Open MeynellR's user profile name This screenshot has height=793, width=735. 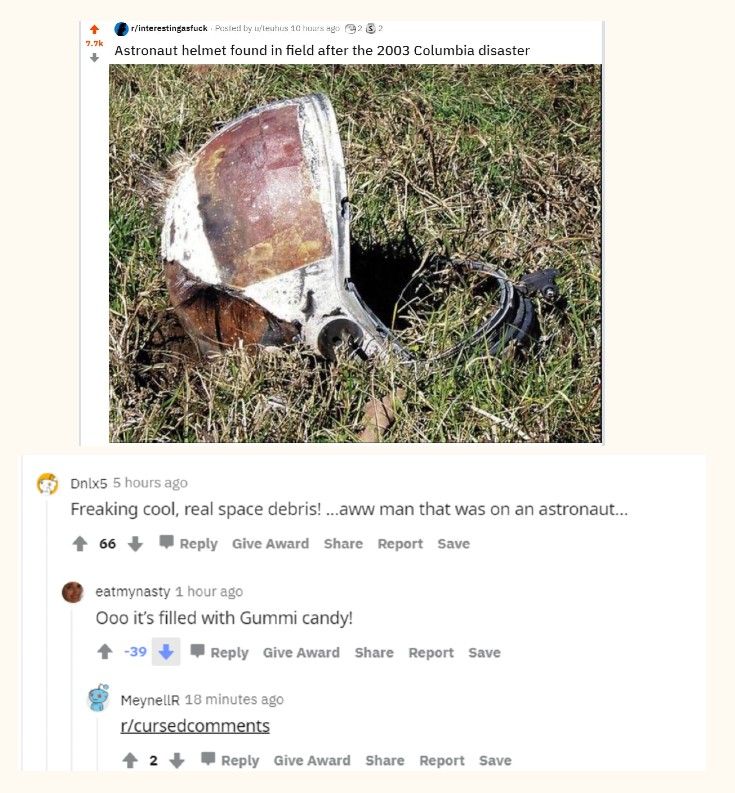tap(150, 700)
